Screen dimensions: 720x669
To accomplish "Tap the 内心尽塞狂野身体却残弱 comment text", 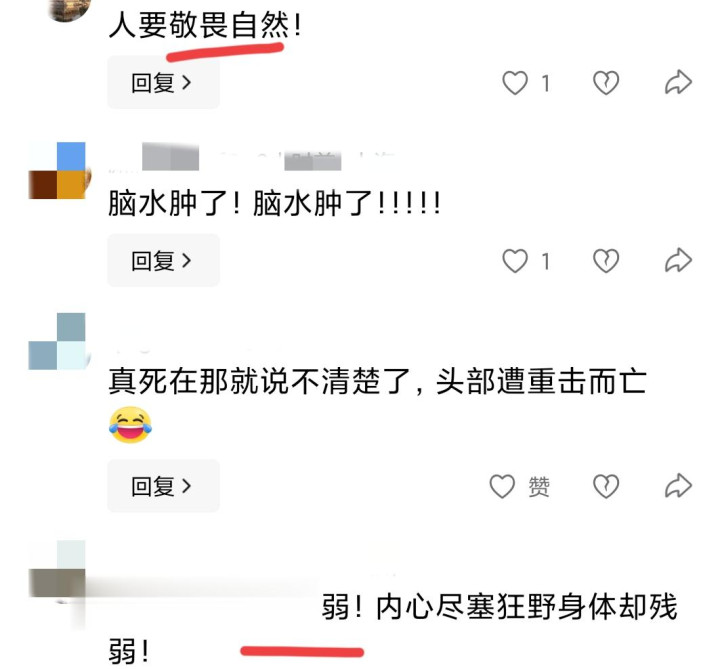I will coord(393,629).
